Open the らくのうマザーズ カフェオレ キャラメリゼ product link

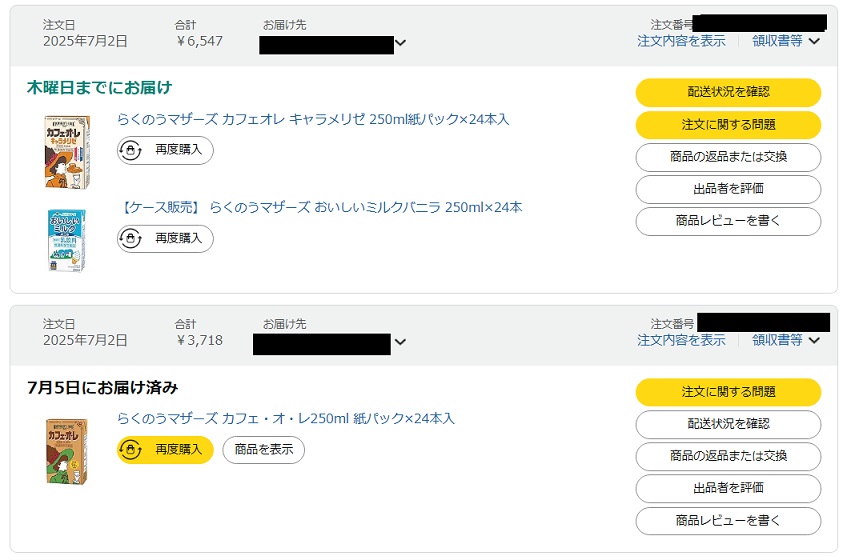pos(313,119)
